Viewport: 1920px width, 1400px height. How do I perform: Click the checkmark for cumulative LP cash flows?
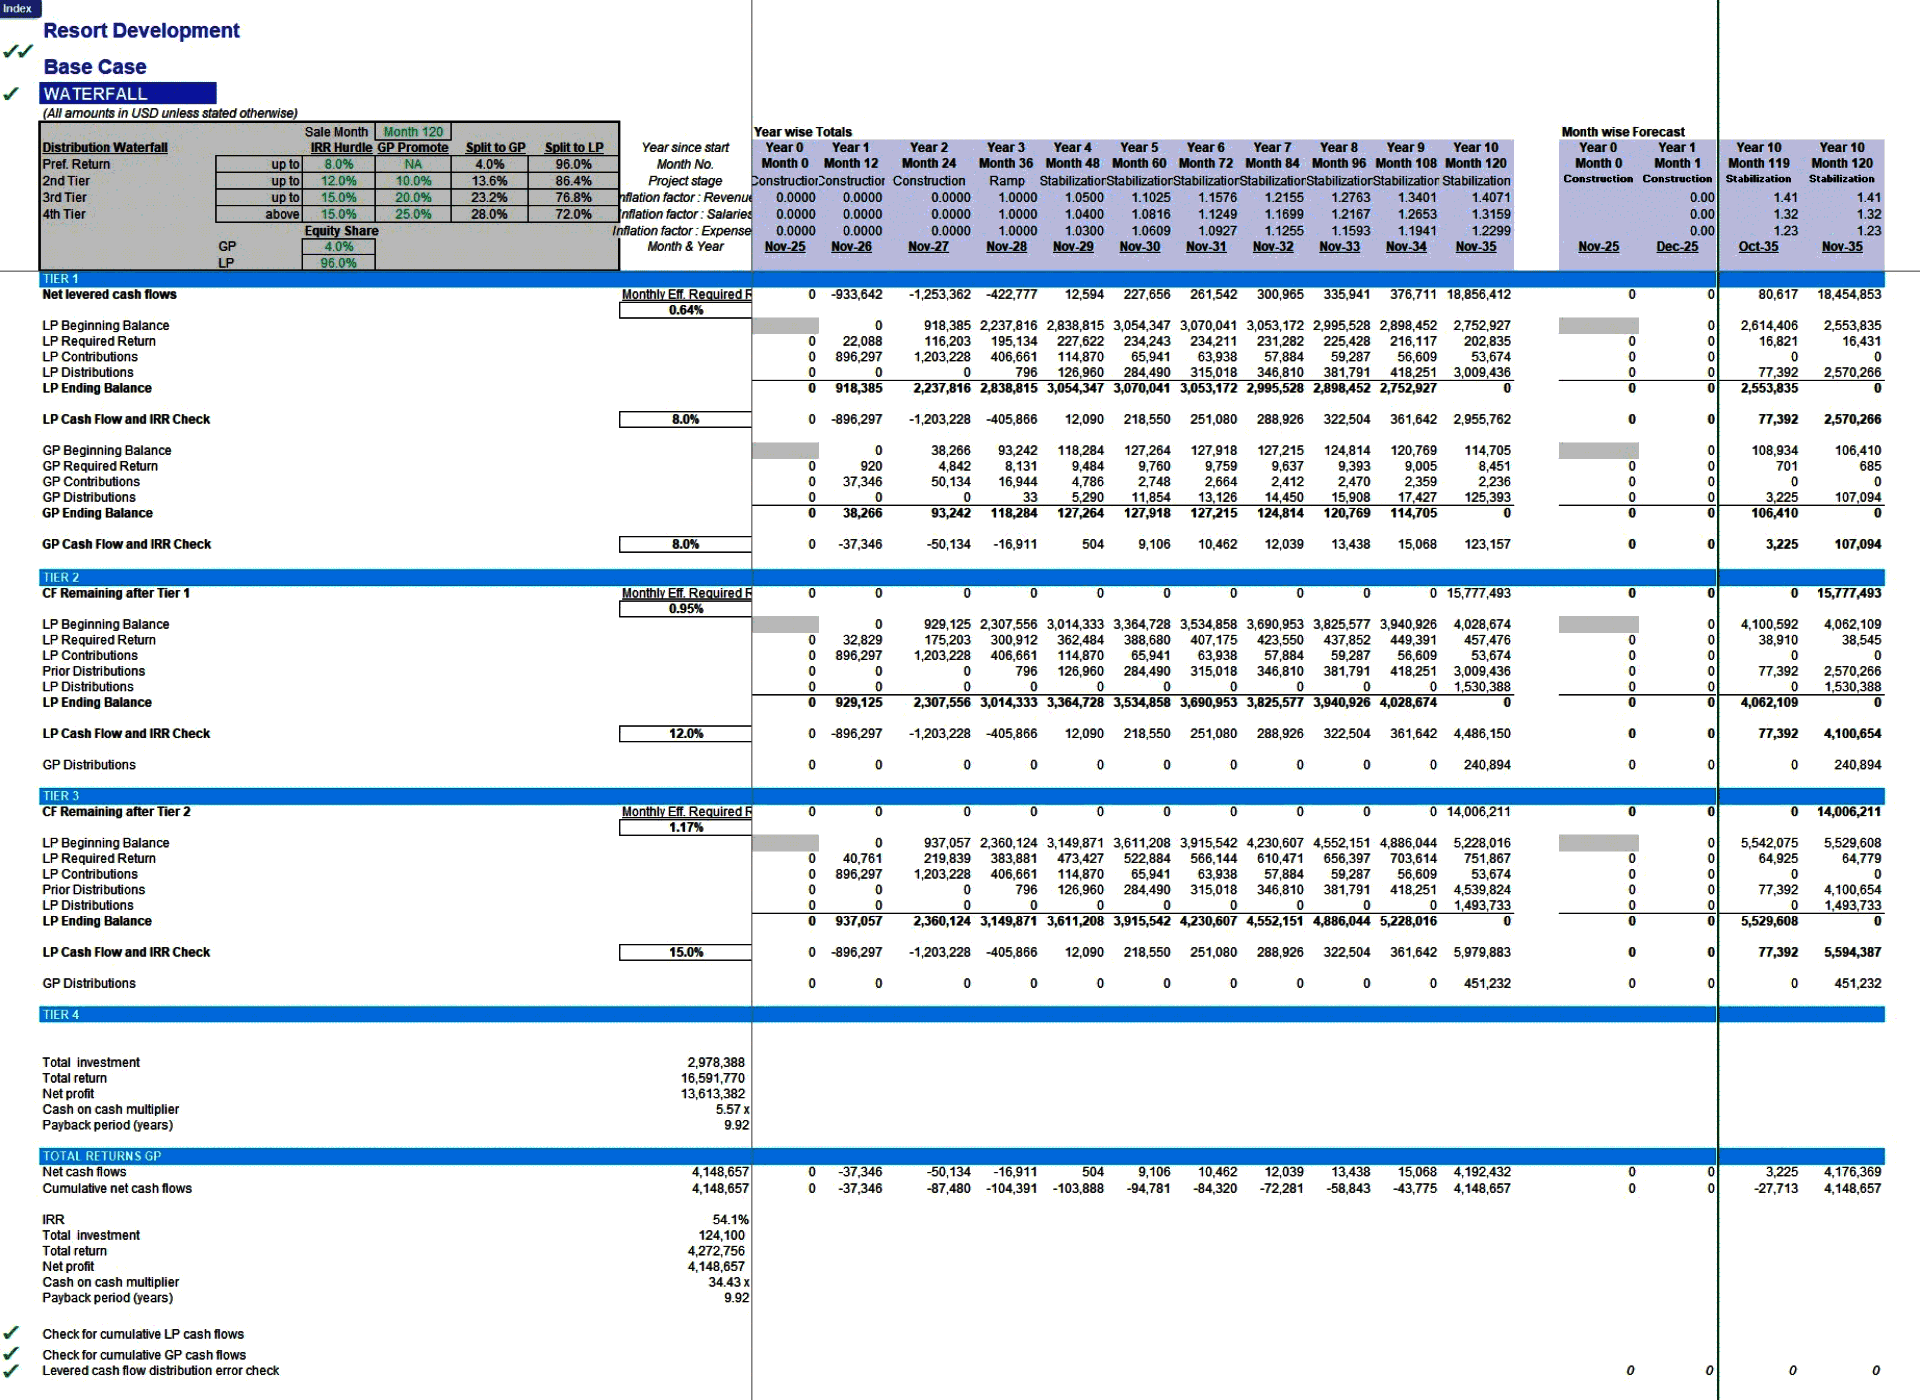tap(11, 1333)
